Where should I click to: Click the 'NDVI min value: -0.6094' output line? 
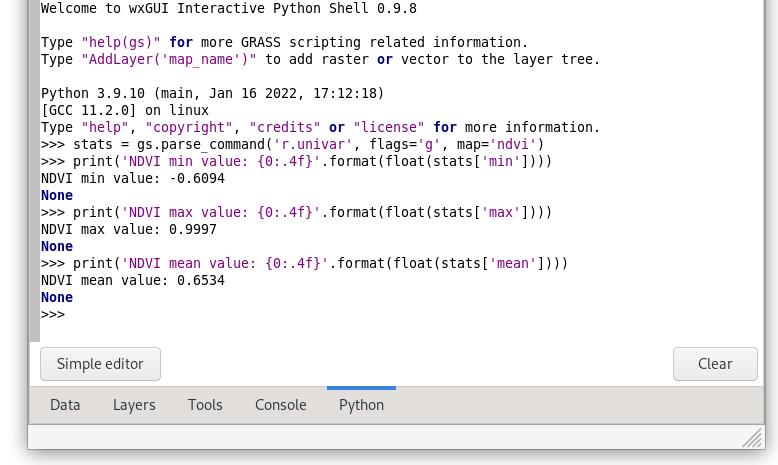(133, 178)
